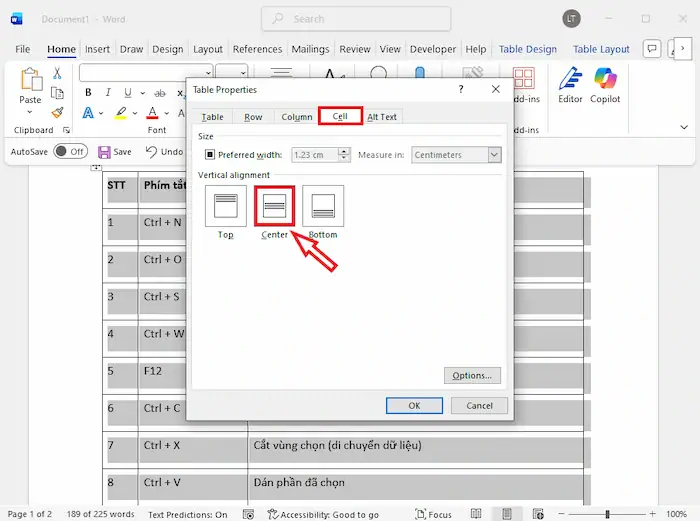Click the Search box in title bar
This screenshot has height=521, width=700.
pos(370,18)
